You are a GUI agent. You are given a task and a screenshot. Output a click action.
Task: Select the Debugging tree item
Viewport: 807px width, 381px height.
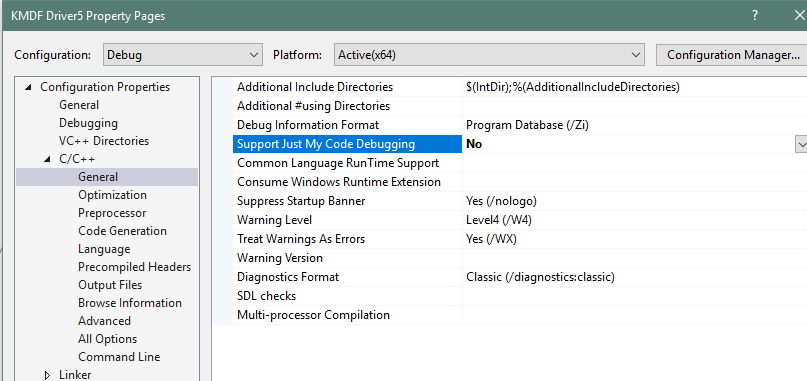(88, 123)
